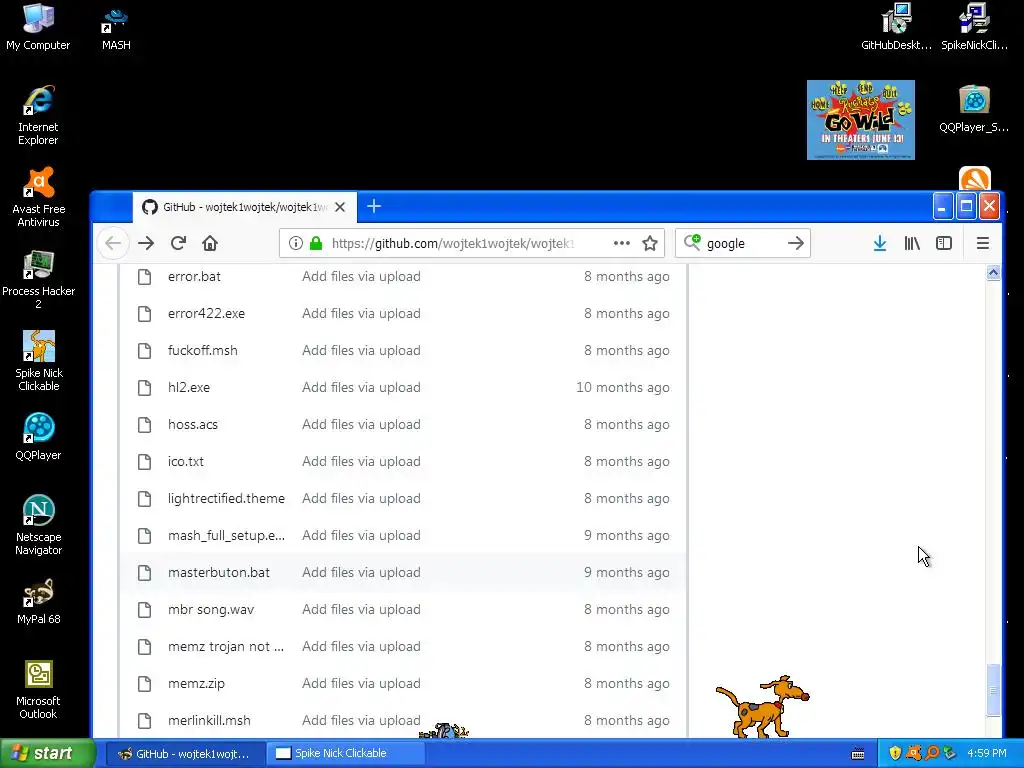
Task: Open the Windows Start menu
Action: 48,753
